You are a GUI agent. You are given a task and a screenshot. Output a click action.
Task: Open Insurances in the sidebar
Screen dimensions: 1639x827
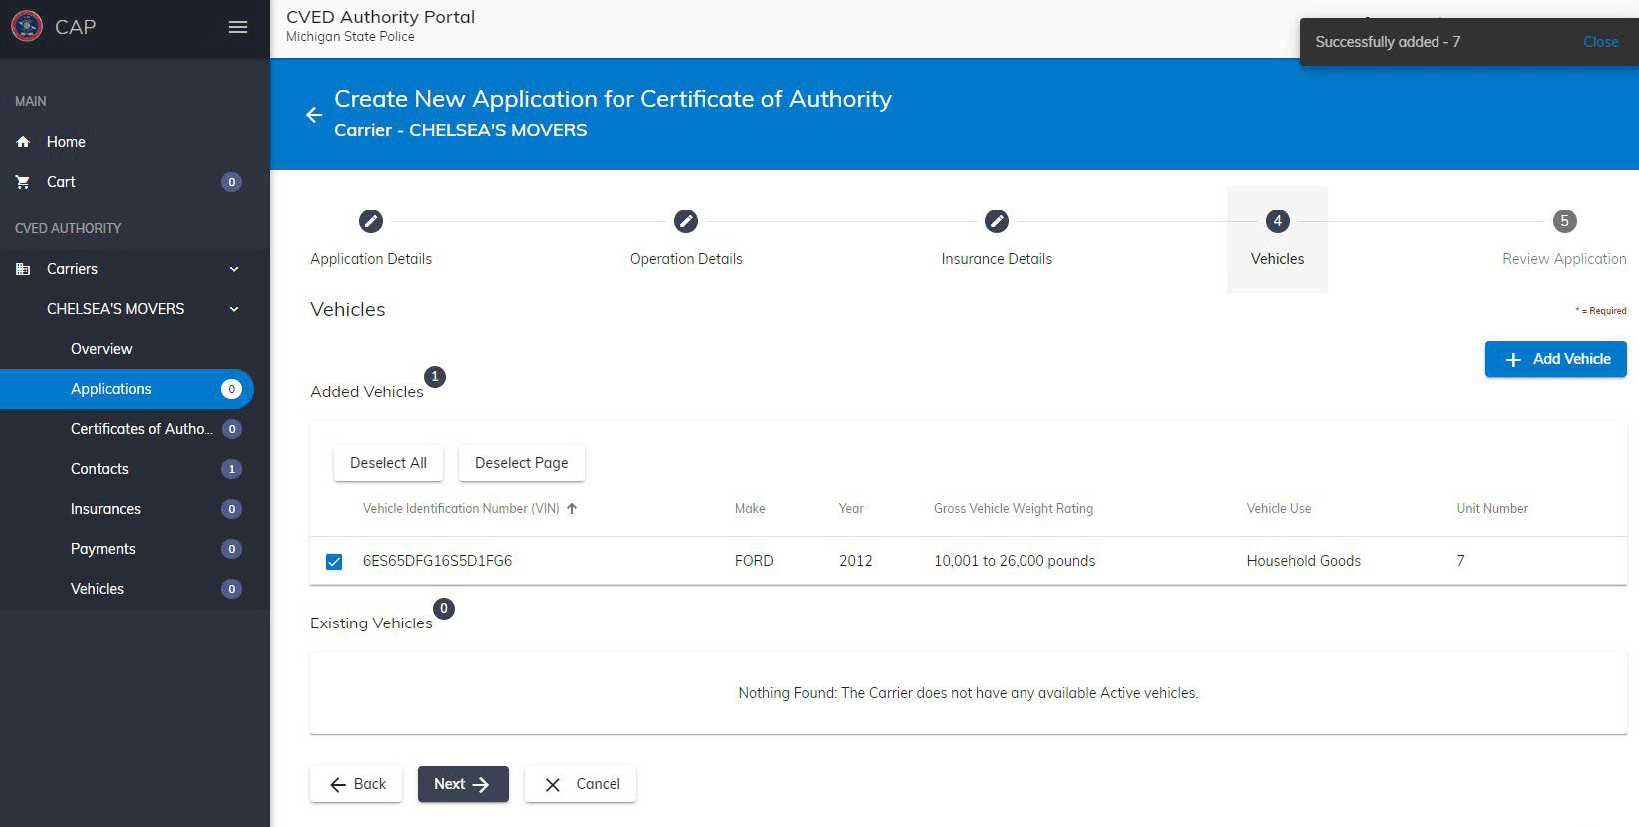(x=127, y=509)
